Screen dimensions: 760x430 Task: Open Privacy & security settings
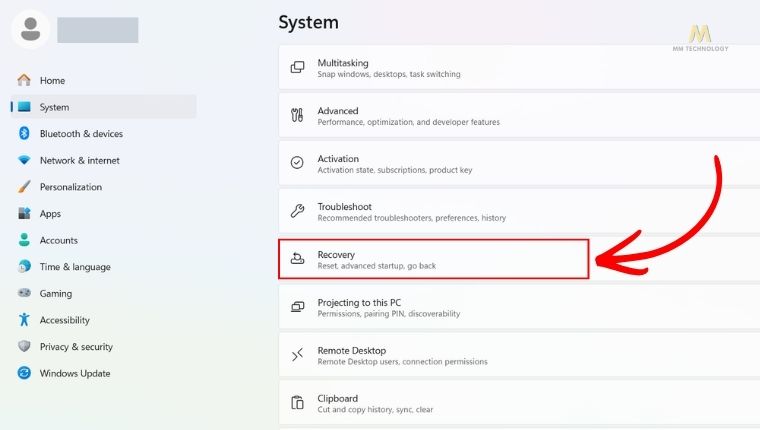(x=104, y=347)
